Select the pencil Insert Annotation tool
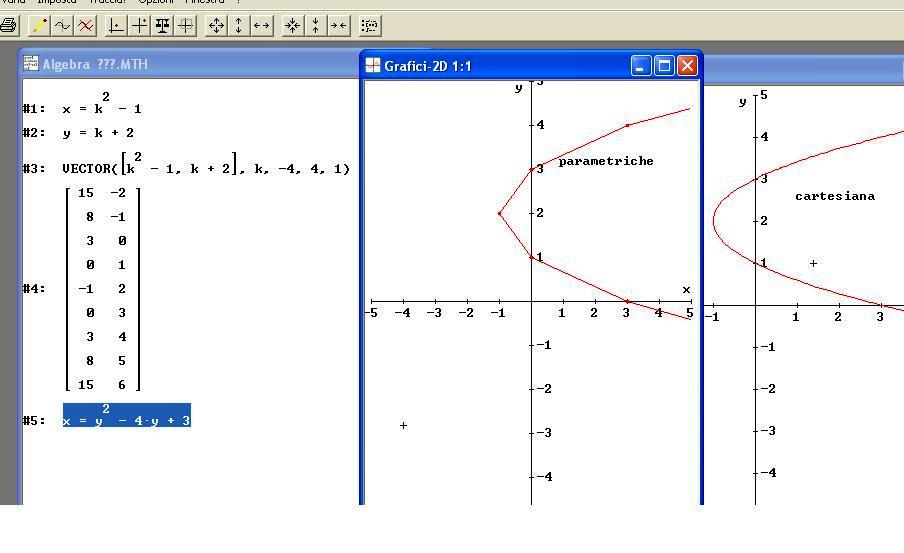 pyautogui.click(x=39, y=25)
